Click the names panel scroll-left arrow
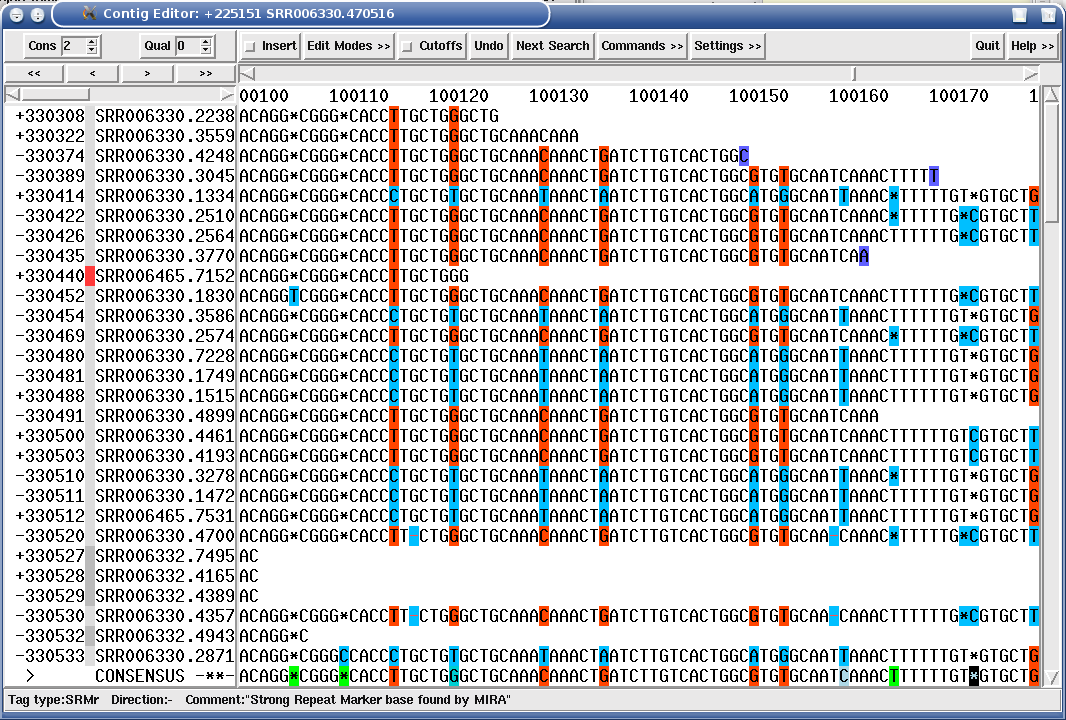Viewport: 1066px width, 720px height. point(12,95)
